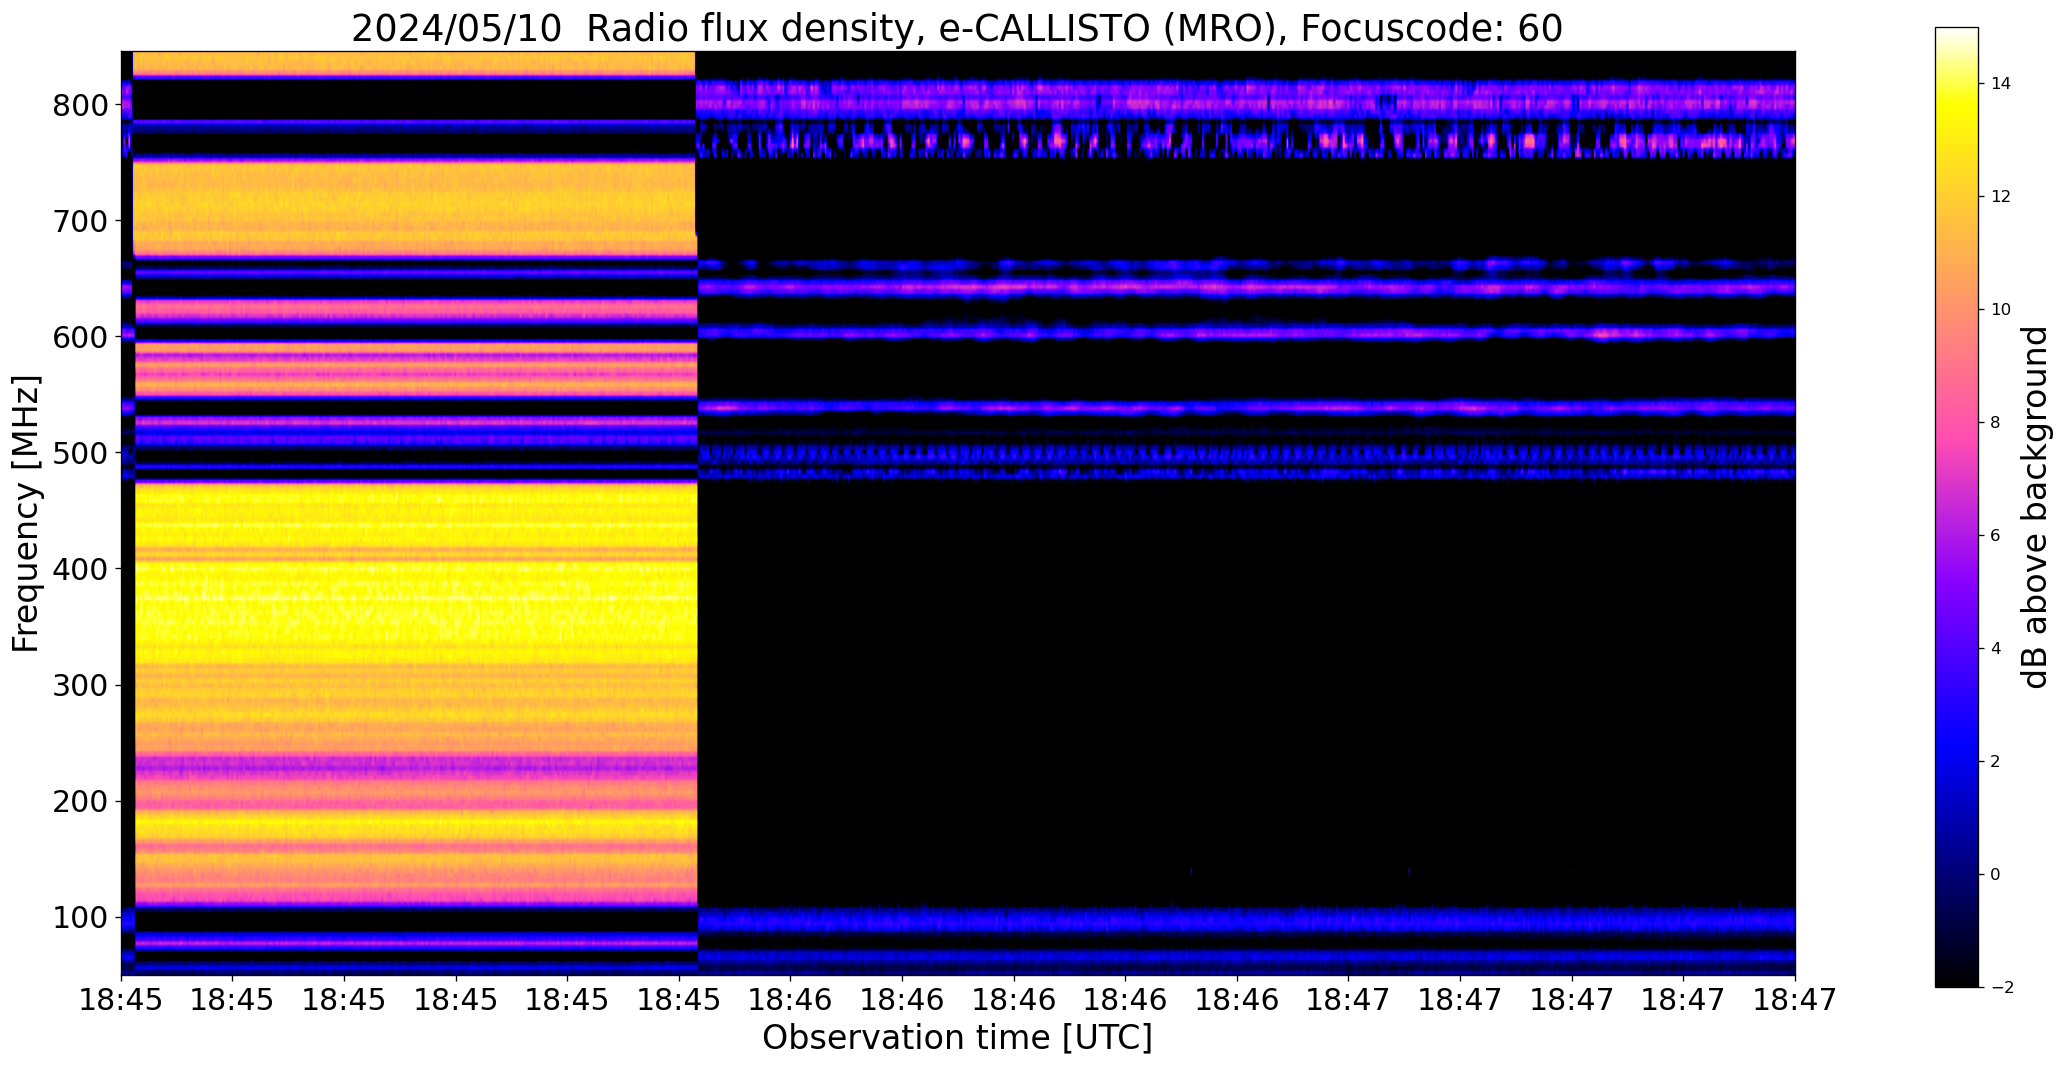The width and height of the screenshot is (2066, 1067).
Task: Click the 100 tick on frequency axis
Action: (x=79, y=917)
